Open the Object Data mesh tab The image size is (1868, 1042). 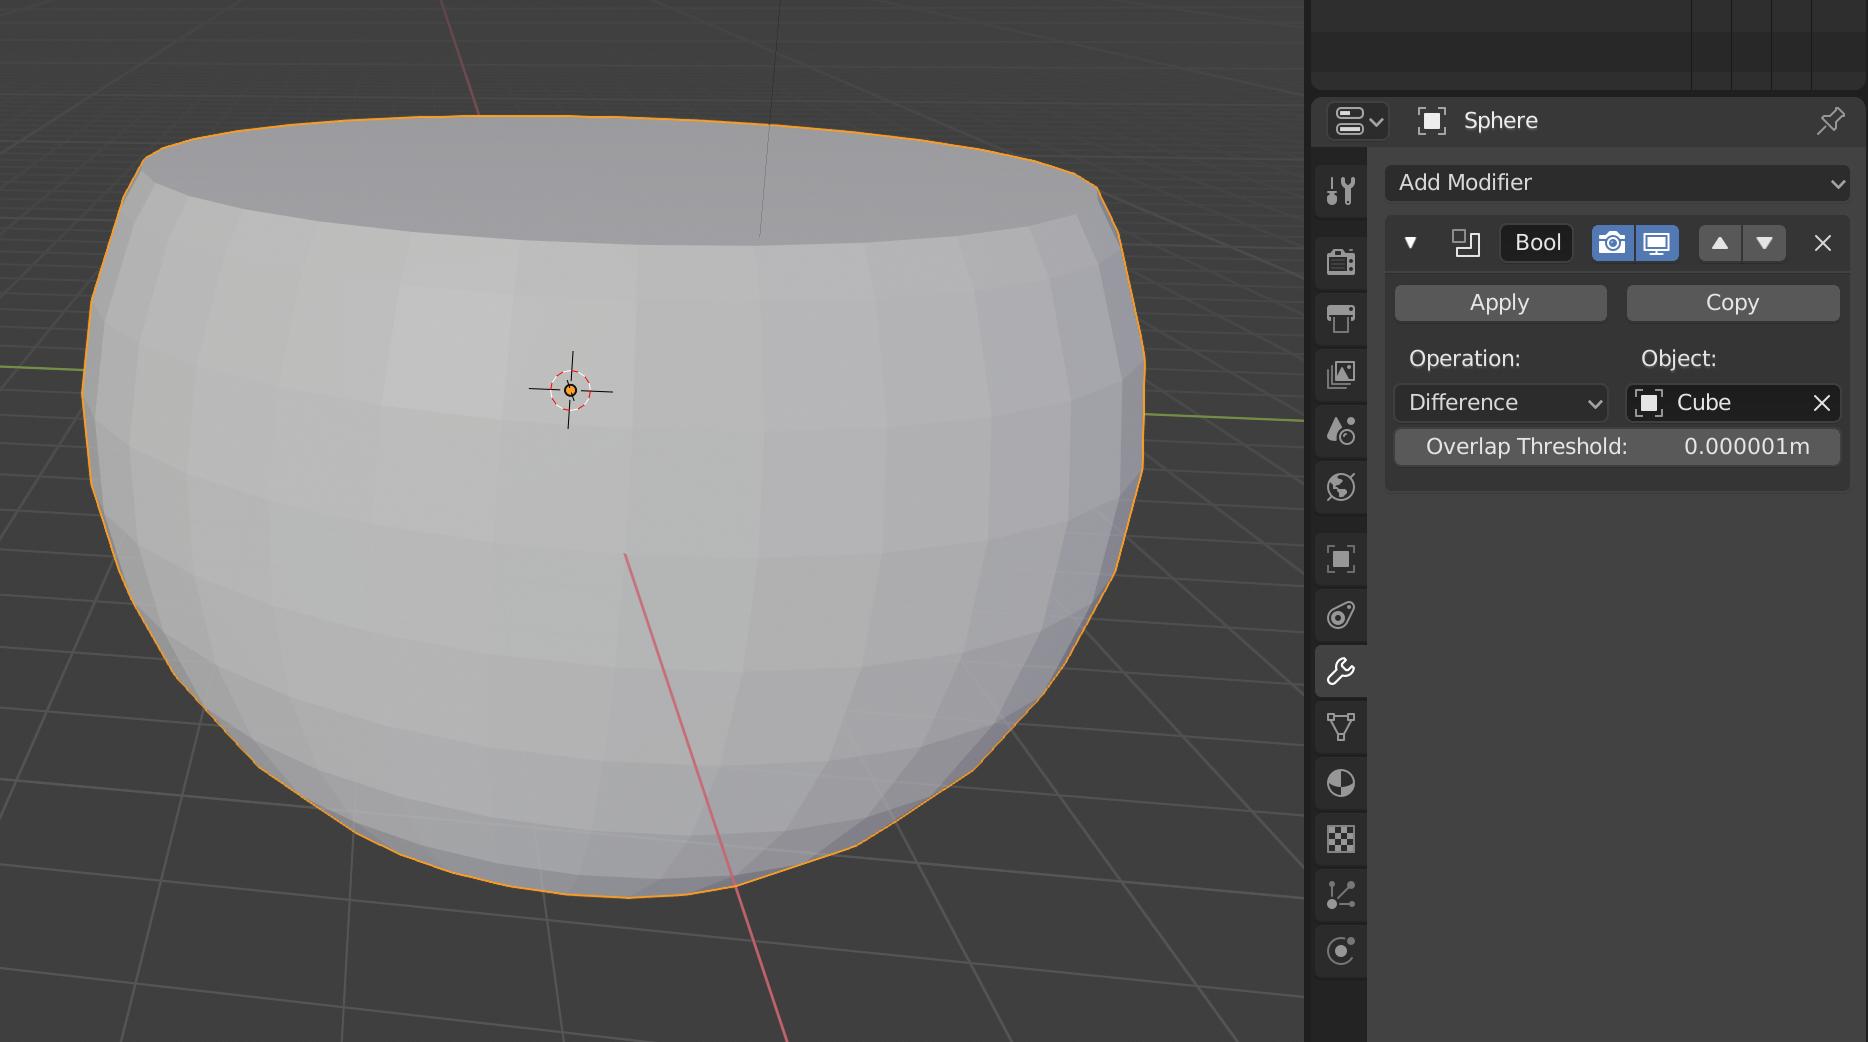click(x=1341, y=726)
